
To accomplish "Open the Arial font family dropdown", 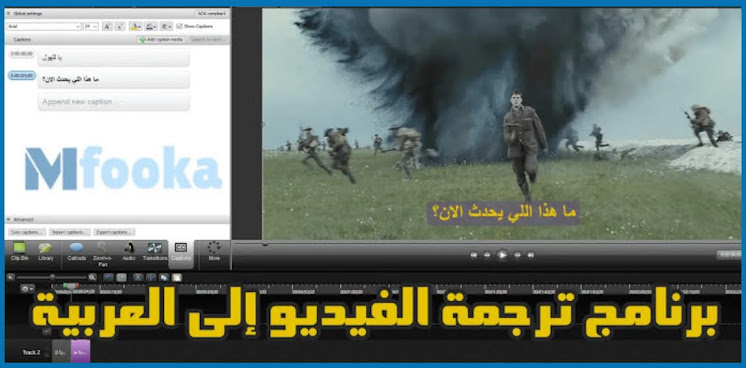I will pyautogui.click(x=44, y=27).
